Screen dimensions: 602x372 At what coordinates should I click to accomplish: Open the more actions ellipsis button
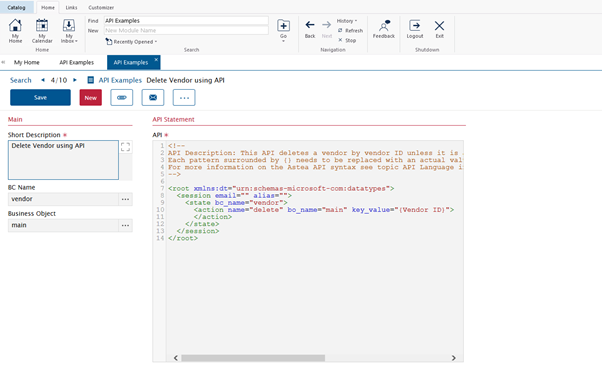tap(184, 98)
